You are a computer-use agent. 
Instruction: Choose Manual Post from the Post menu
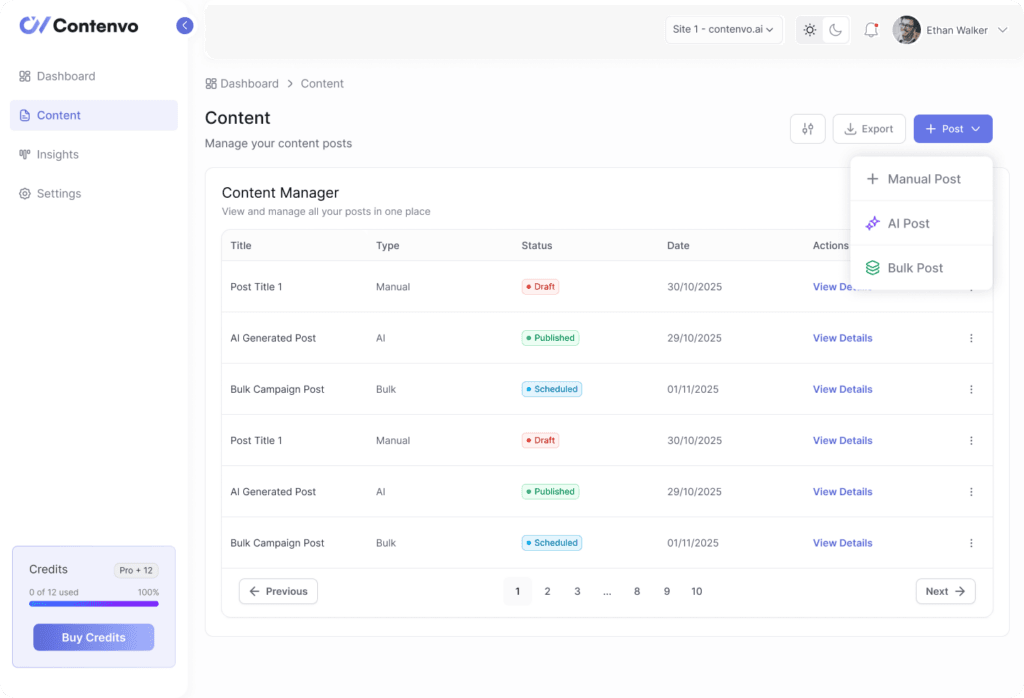[x=920, y=178]
